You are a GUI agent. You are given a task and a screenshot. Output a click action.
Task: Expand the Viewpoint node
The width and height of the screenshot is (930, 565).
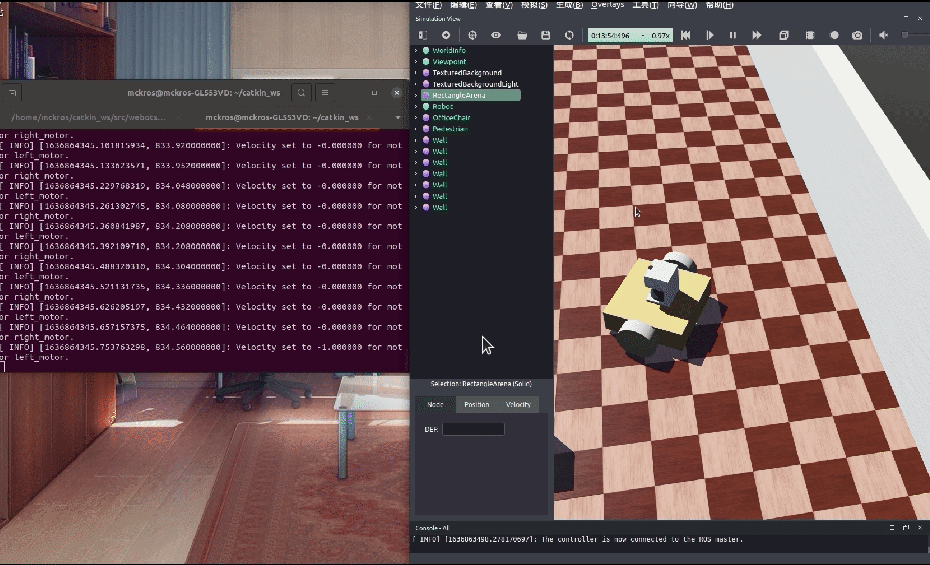pos(416,62)
